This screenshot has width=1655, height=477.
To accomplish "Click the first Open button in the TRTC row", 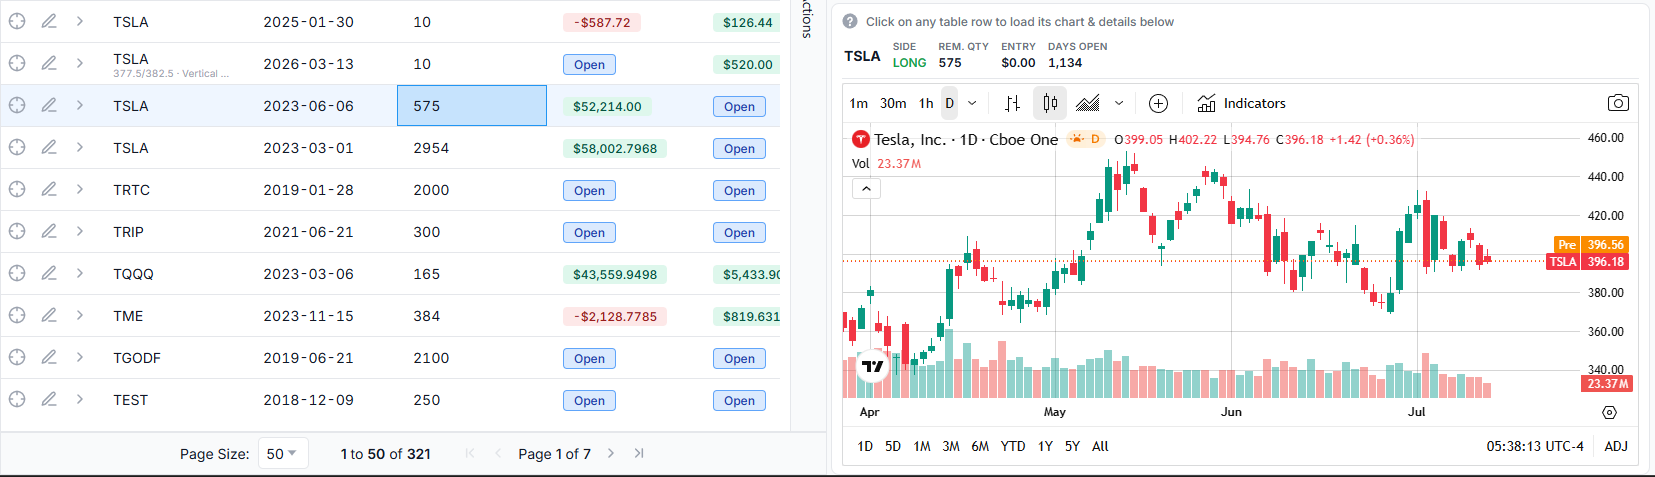I will coord(589,191).
